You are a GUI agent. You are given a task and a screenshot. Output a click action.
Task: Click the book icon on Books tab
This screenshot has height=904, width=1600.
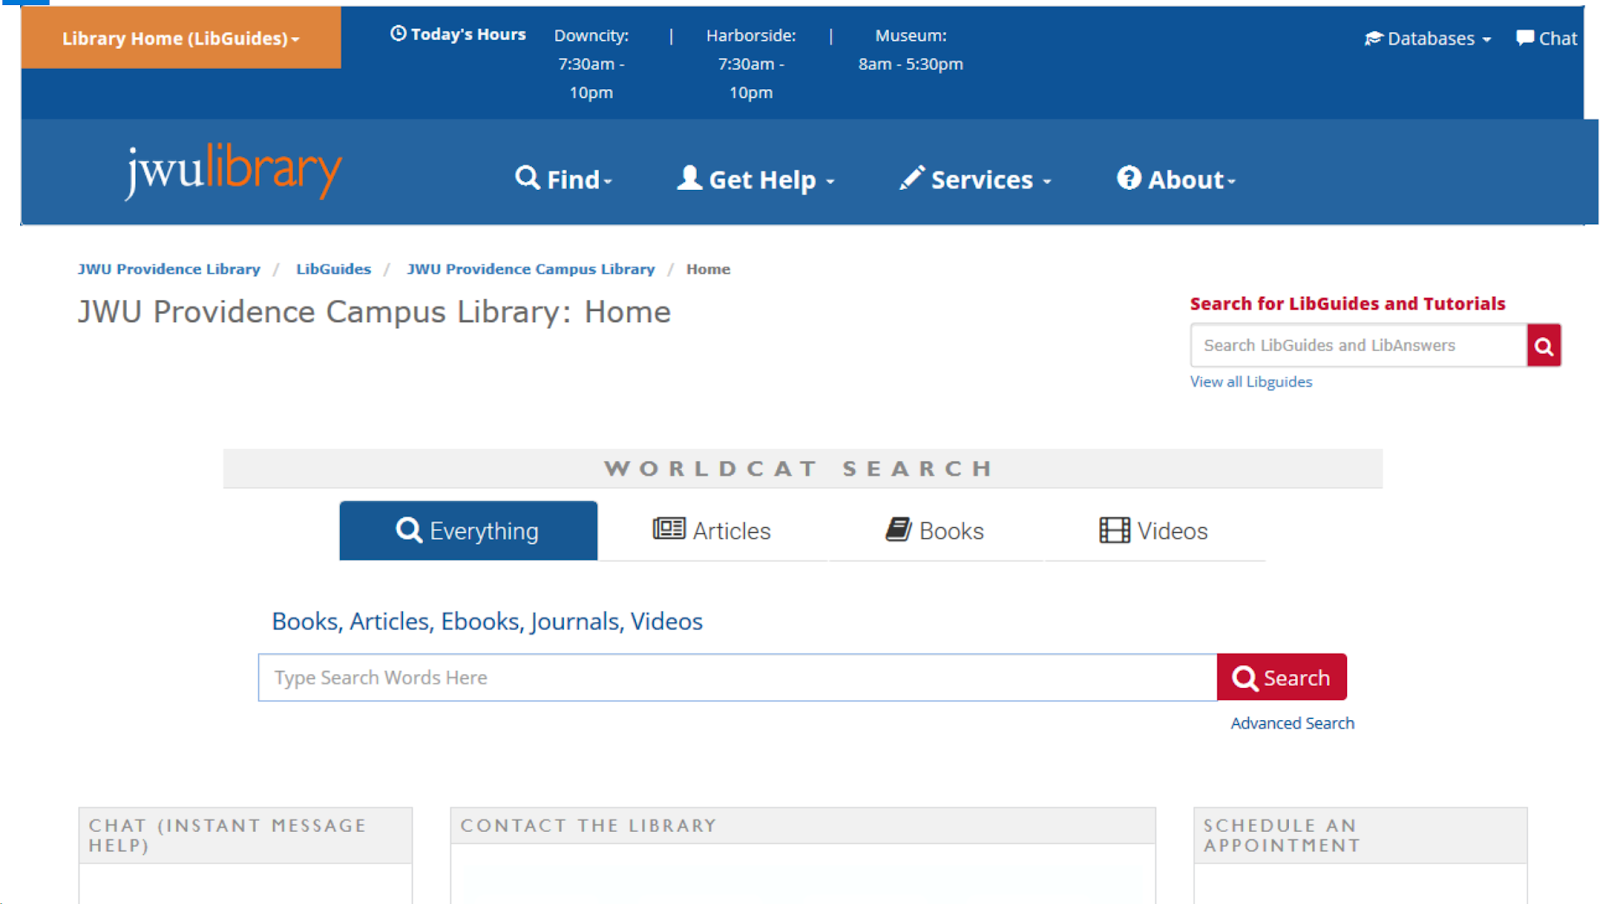point(898,529)
